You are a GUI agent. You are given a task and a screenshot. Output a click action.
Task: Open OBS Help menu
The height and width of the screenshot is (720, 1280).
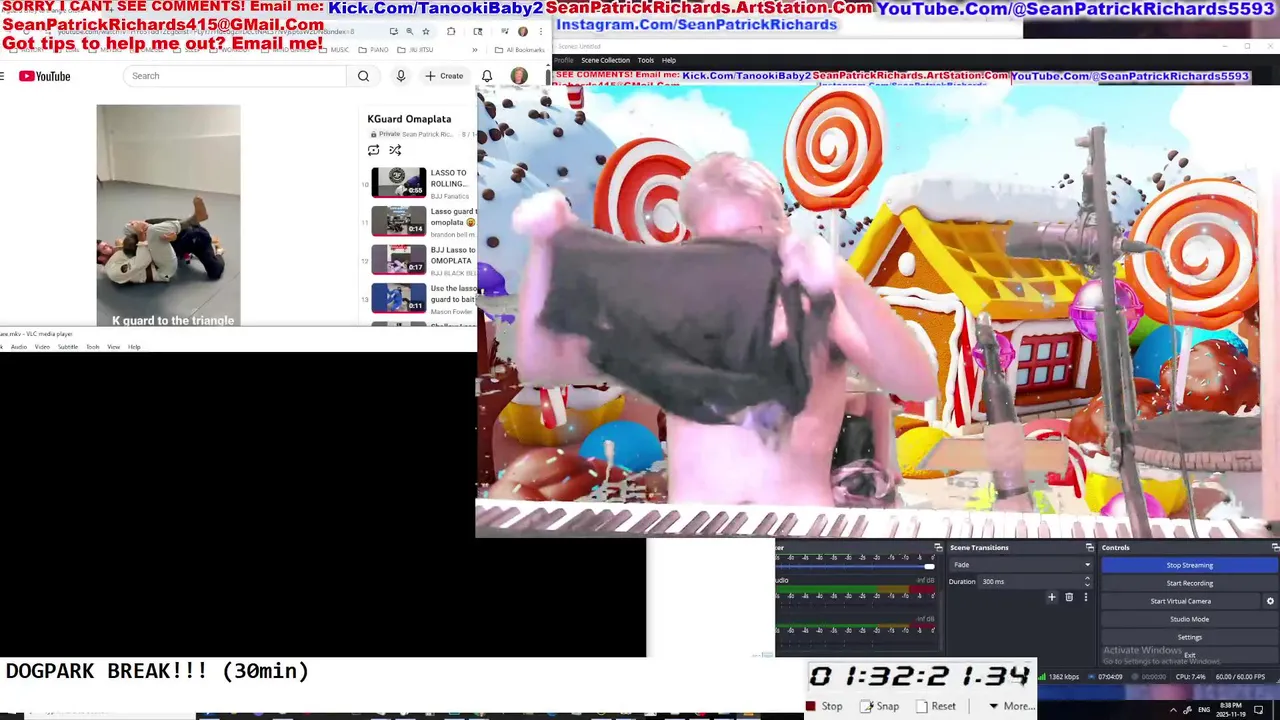669,60
